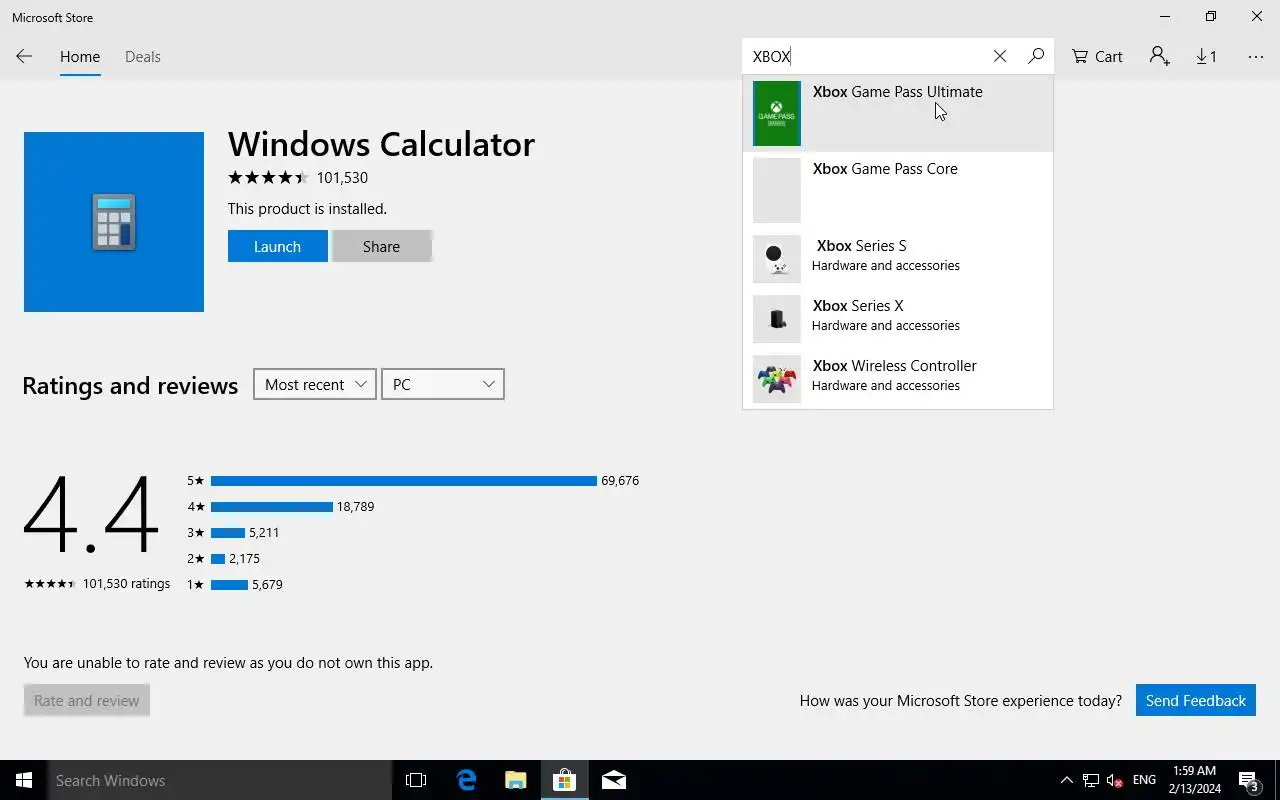Open the Cart
The image size is (1280, 800).
pos(1097,57)
